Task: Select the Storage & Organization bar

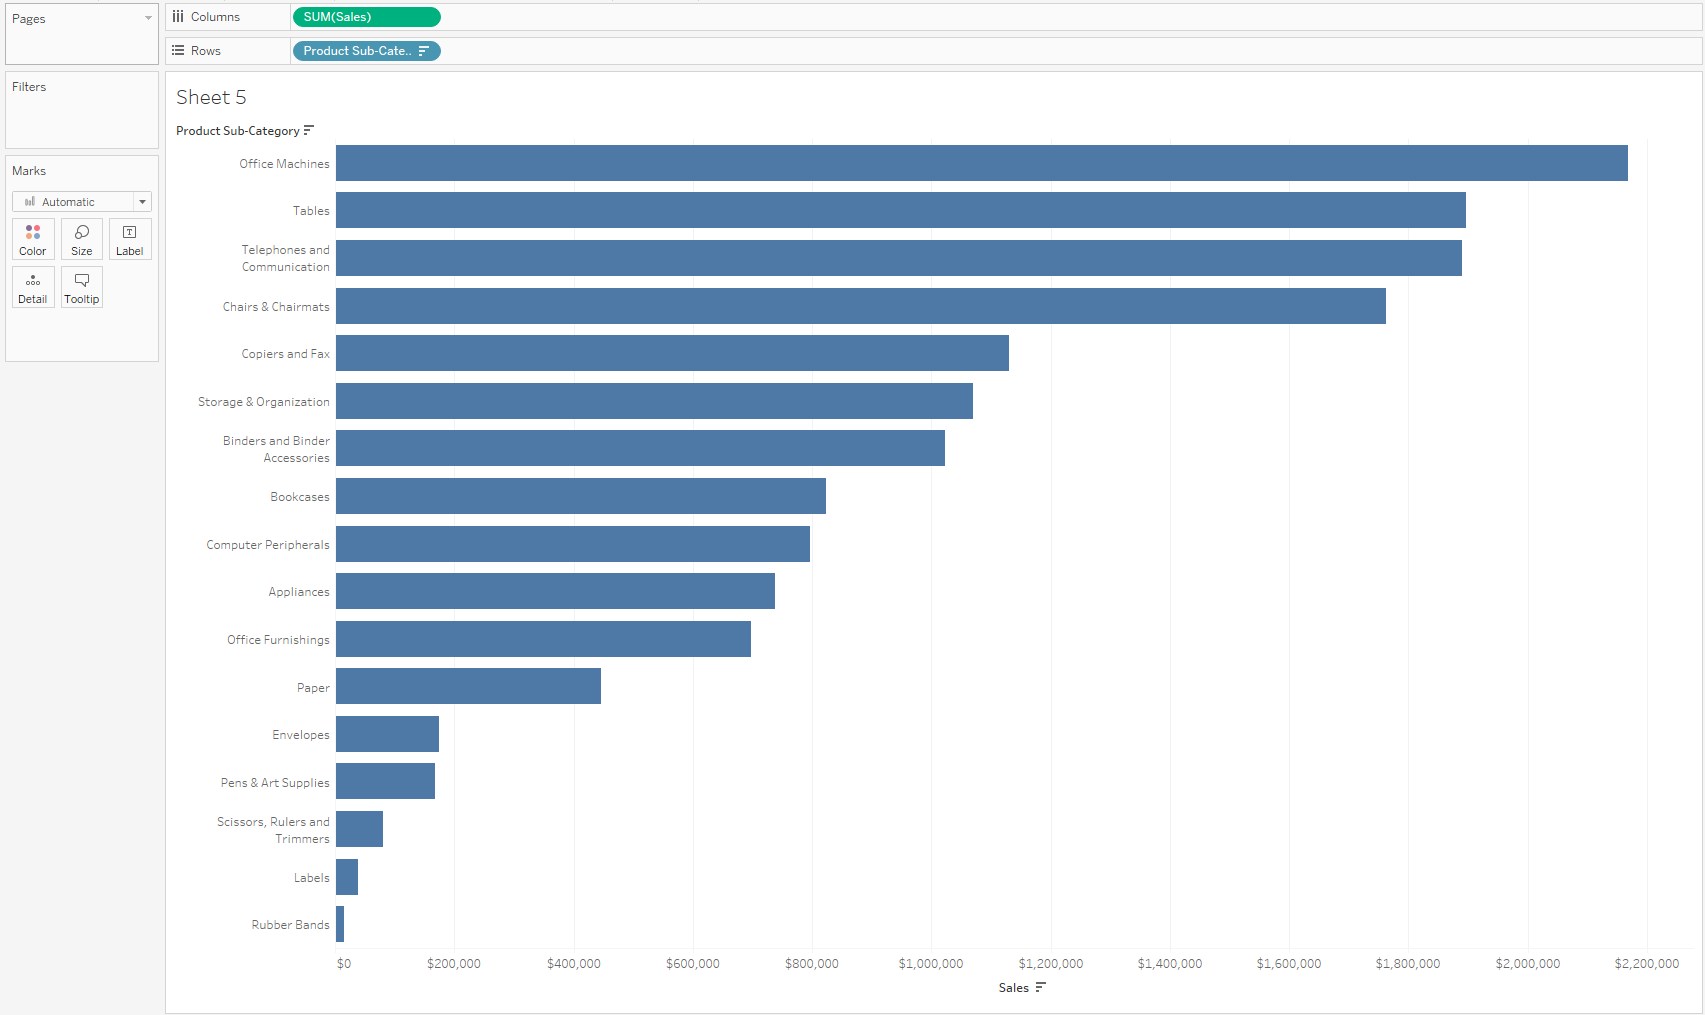Action: 654,401
